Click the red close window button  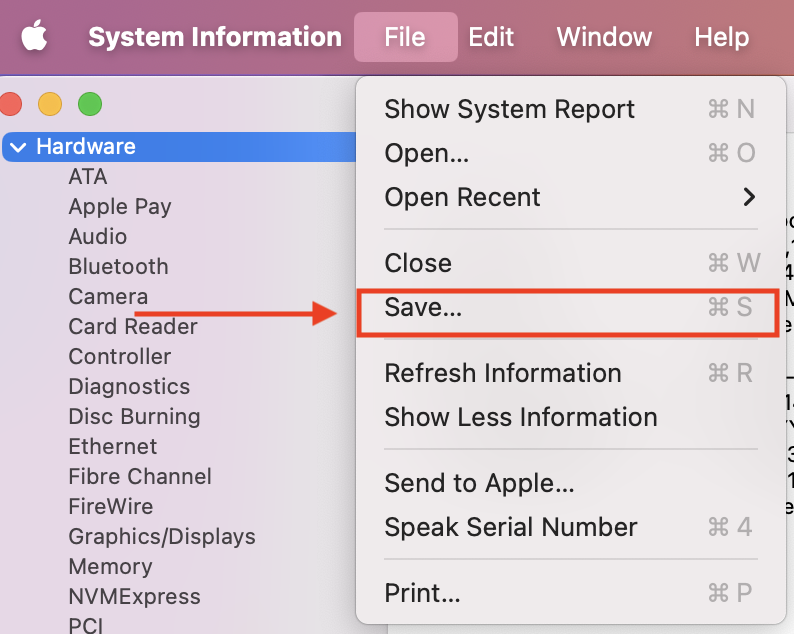tap(11, 104)
